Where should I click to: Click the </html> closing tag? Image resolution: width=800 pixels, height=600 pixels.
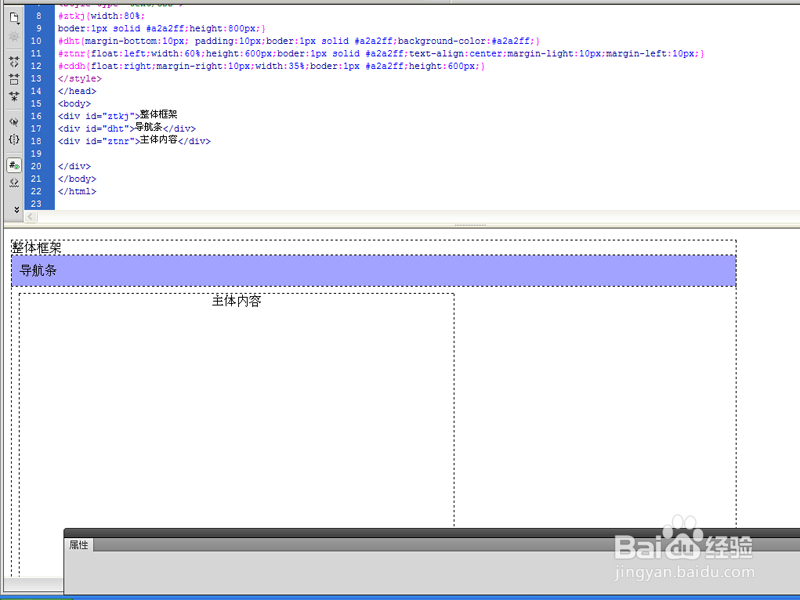(77, 191)
